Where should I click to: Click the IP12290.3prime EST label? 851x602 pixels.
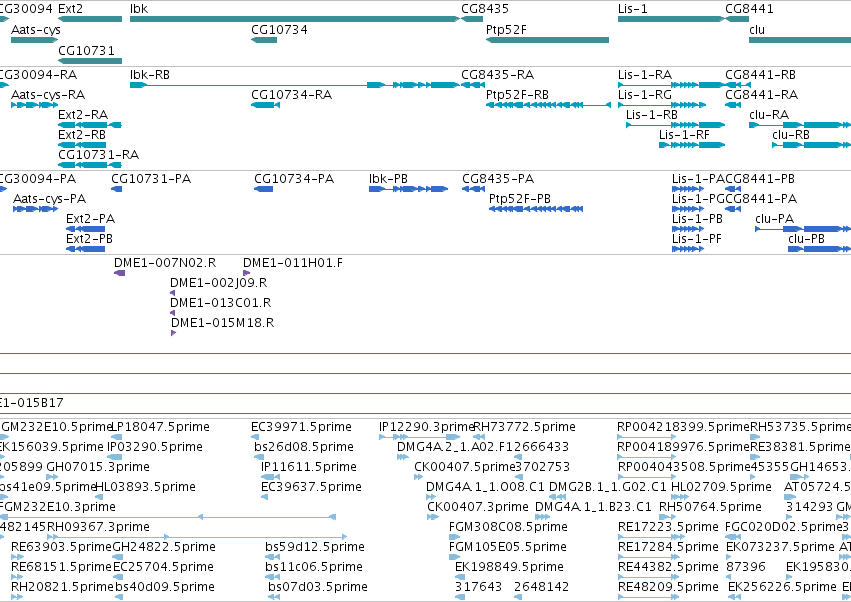(426, 427)
